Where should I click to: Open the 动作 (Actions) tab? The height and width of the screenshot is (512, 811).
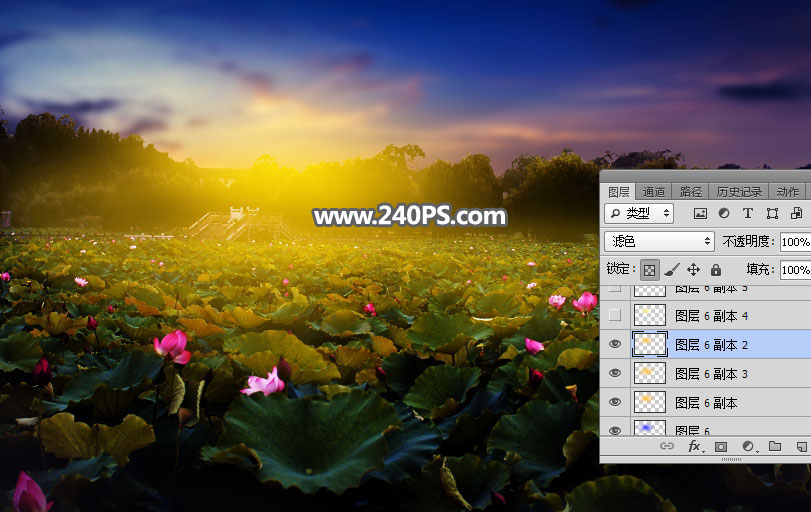click(x=788, y=192)
